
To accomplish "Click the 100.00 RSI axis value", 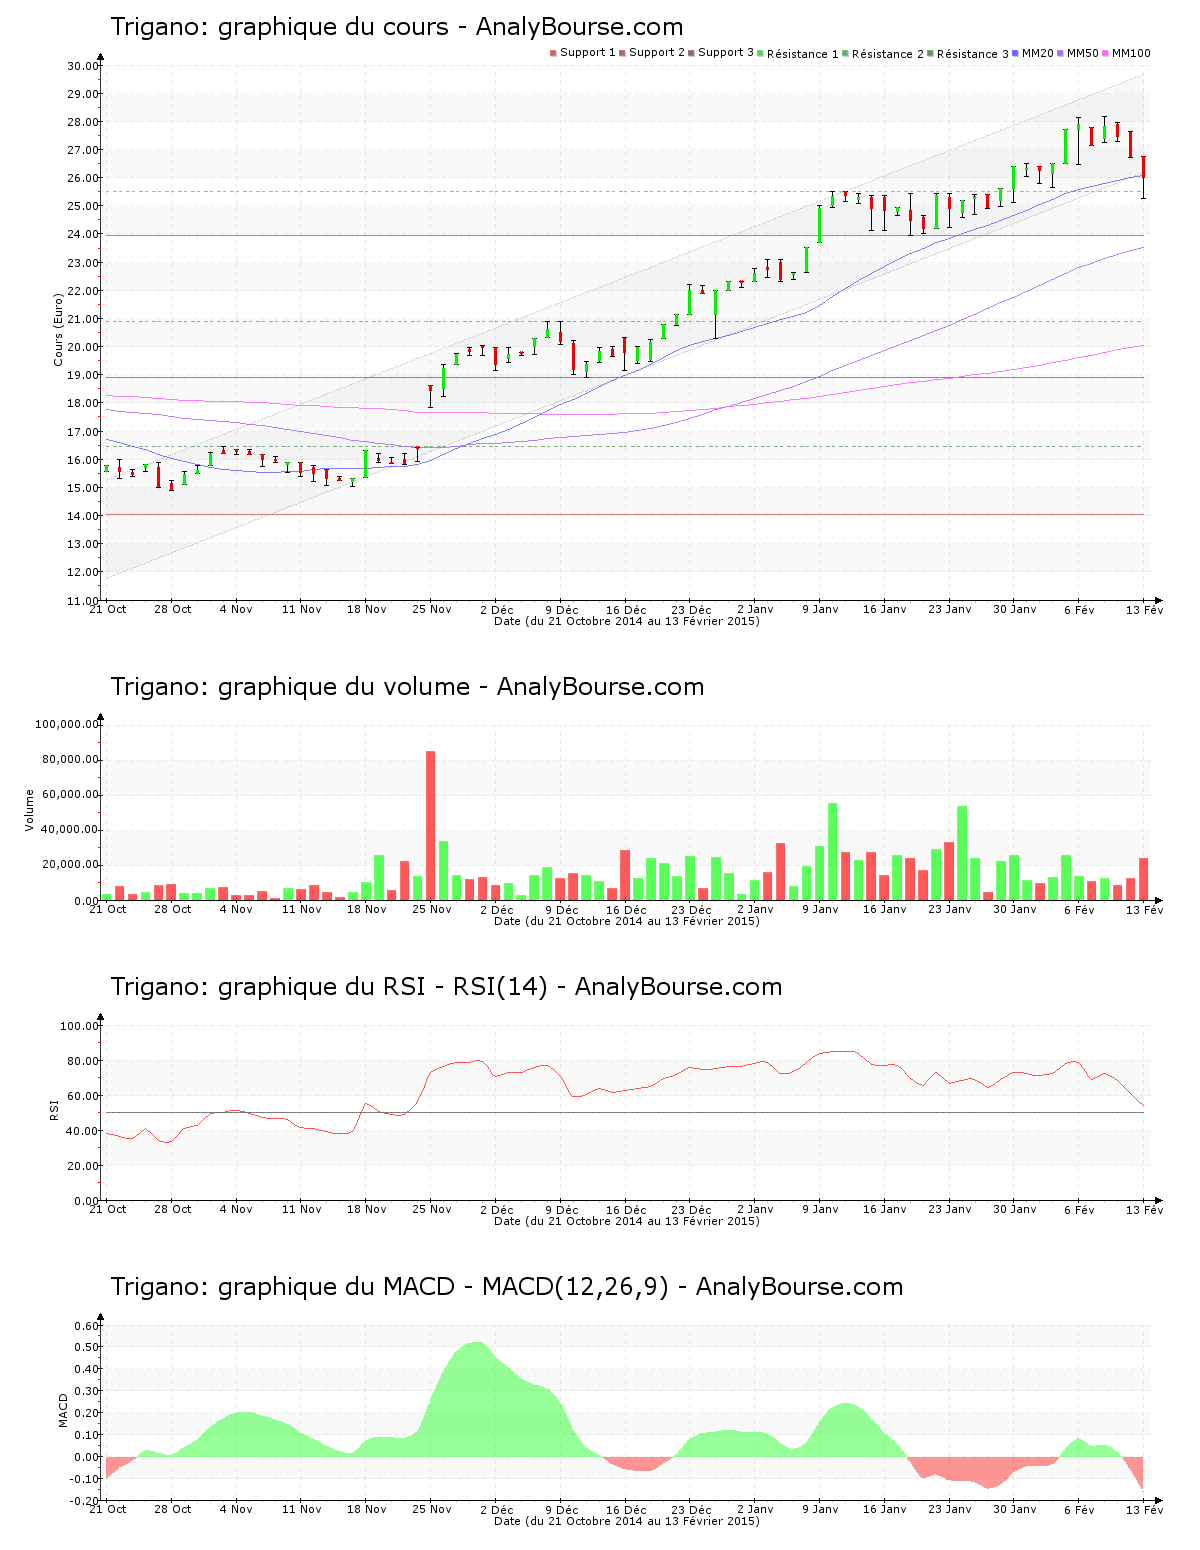I will [80, 1026].
